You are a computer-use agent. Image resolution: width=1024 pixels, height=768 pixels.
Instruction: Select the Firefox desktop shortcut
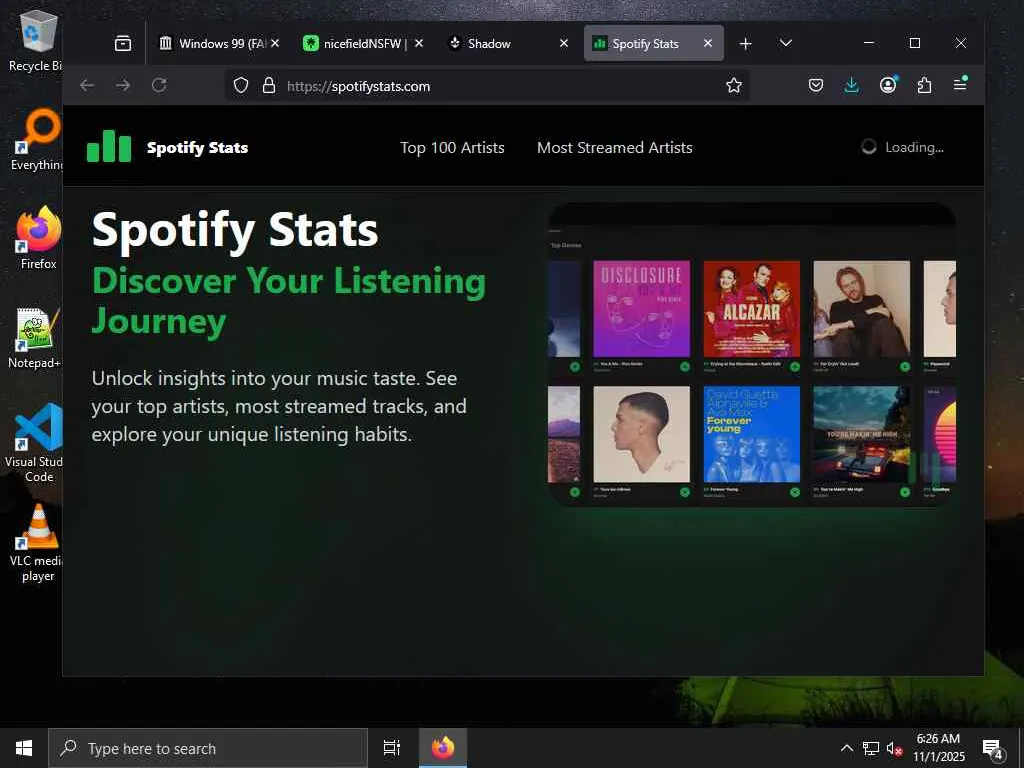point(39,238)
